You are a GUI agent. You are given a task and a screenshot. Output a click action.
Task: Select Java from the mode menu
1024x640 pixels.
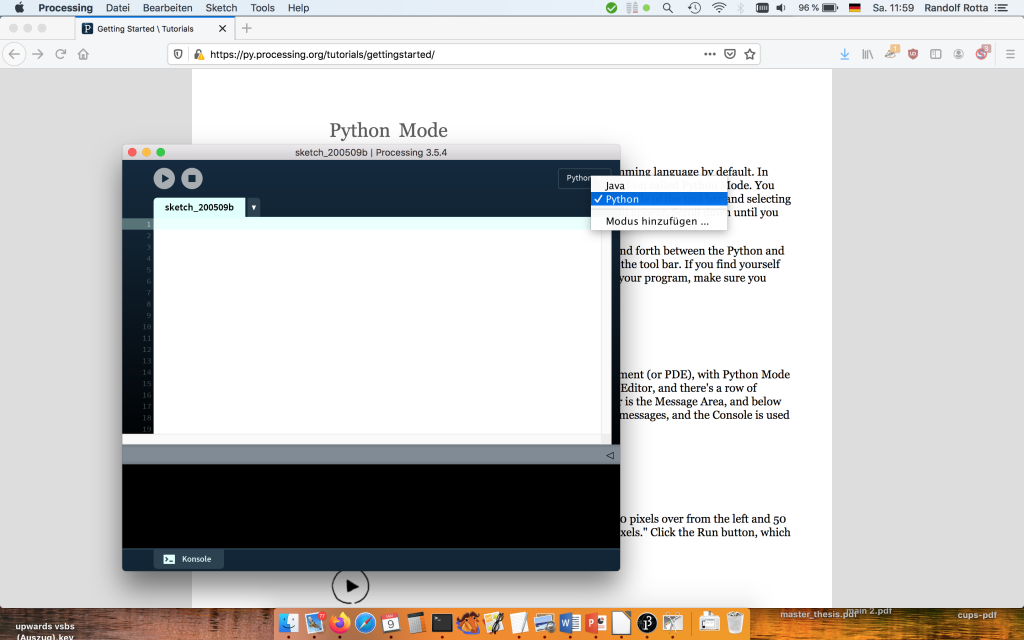[614, 184]
